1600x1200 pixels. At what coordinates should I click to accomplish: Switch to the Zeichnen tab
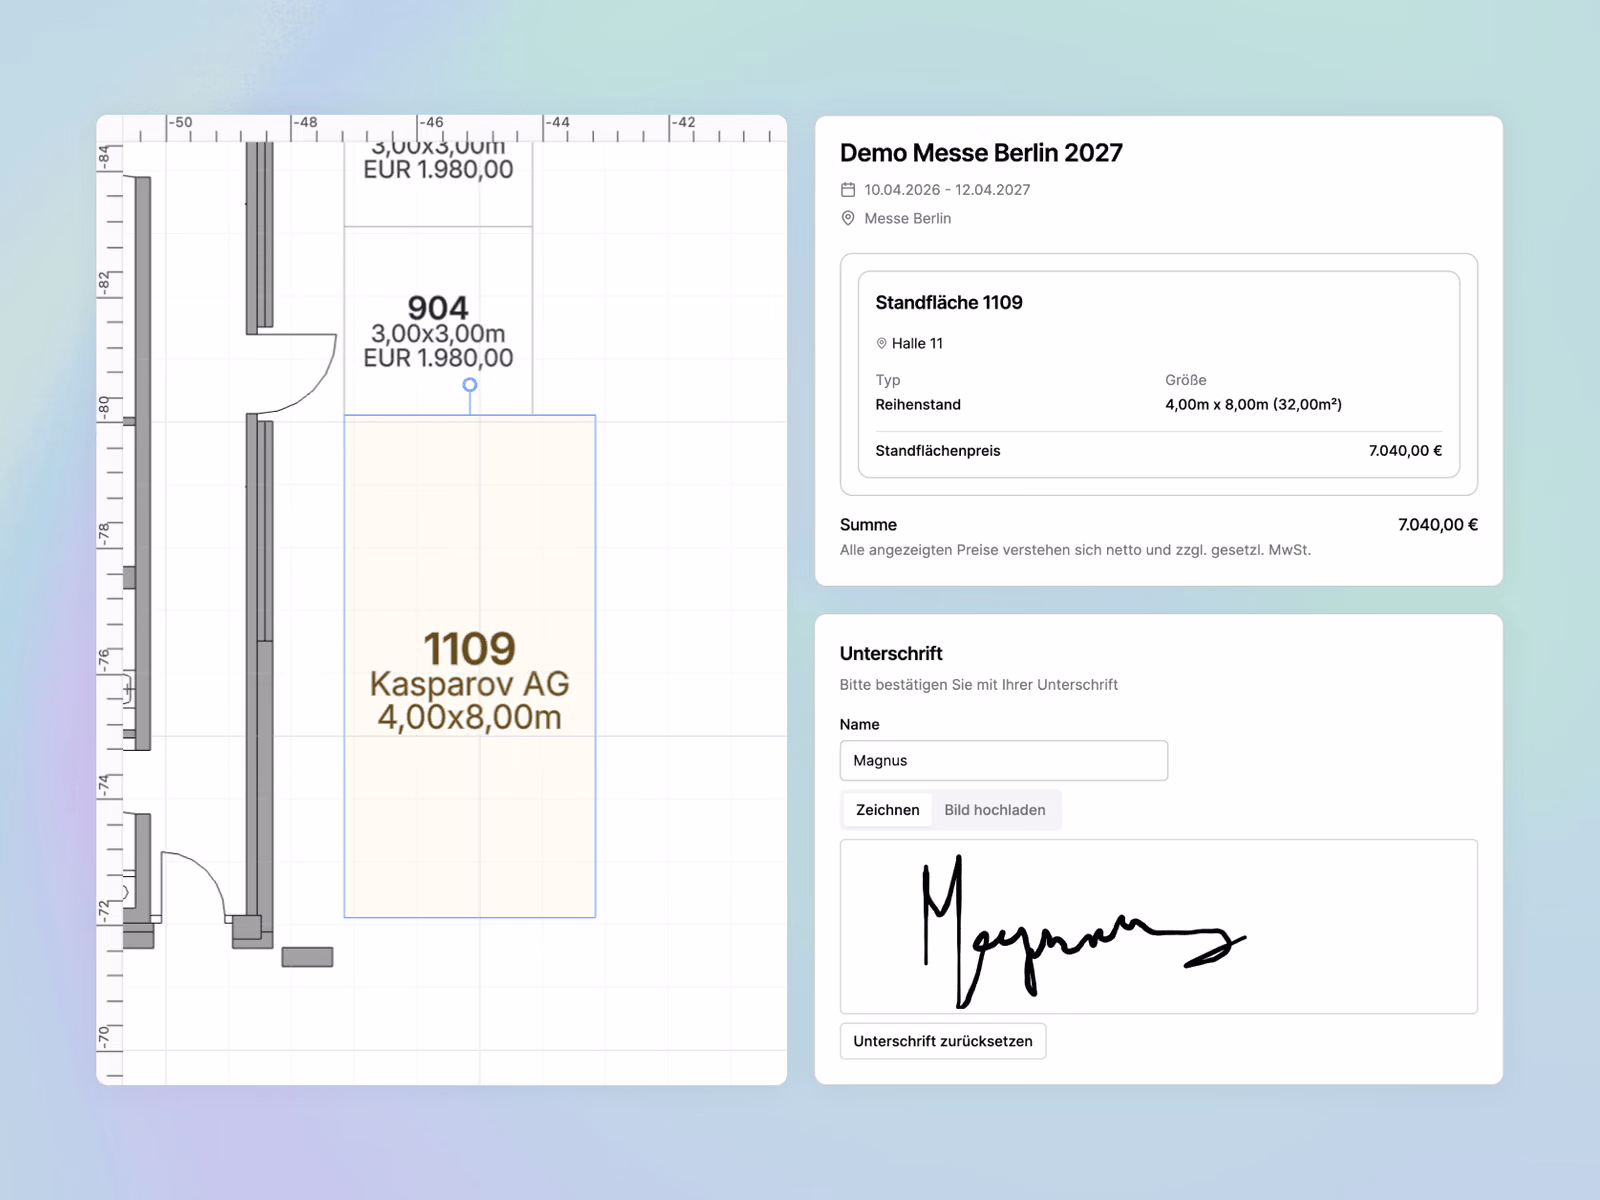(887, 810)
